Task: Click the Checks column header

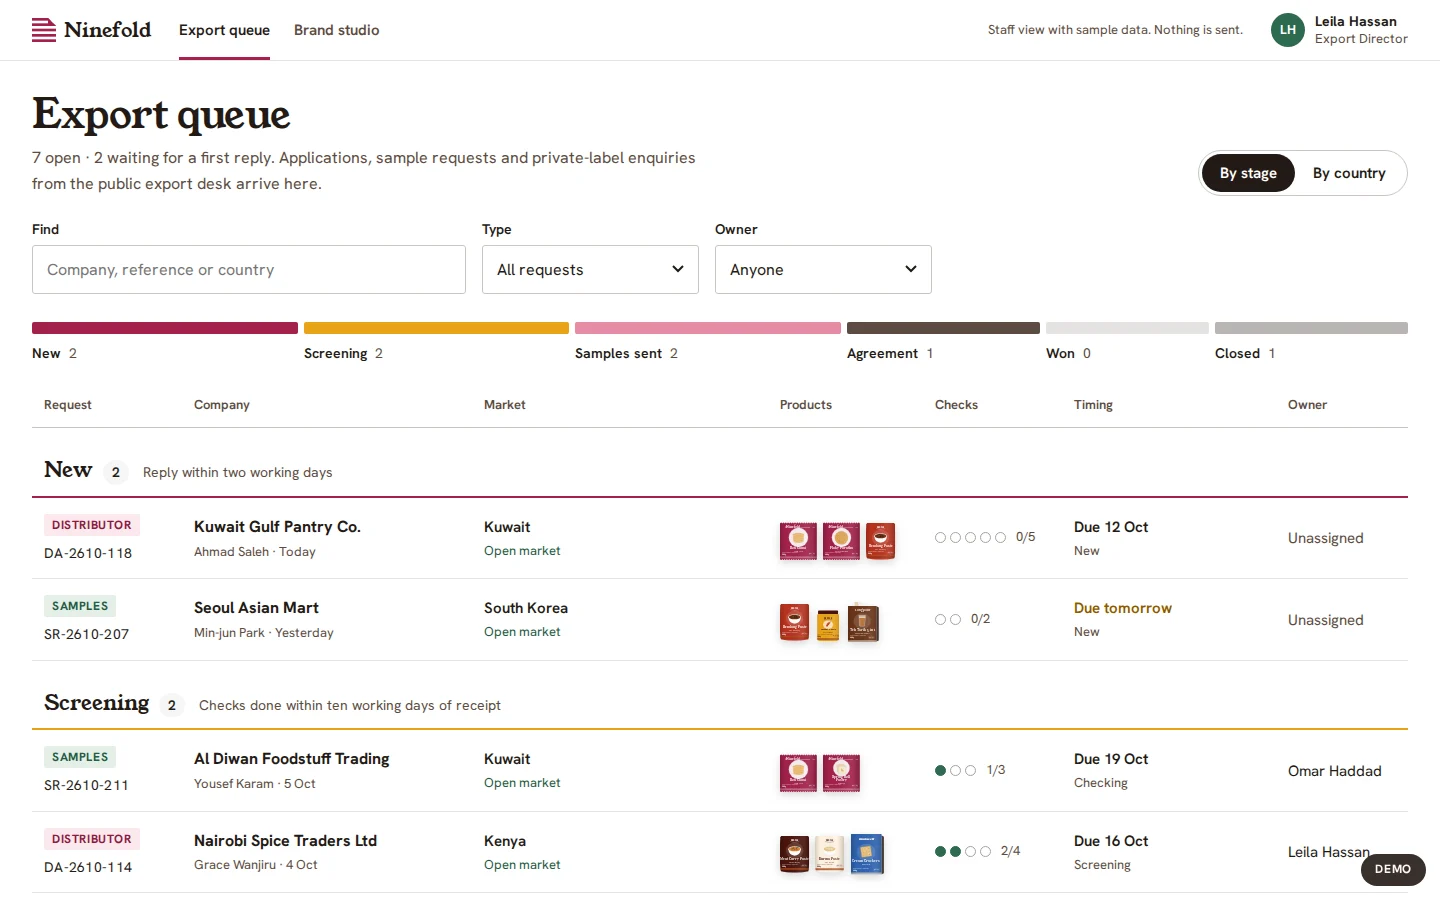Action: [x=956, y=405]
